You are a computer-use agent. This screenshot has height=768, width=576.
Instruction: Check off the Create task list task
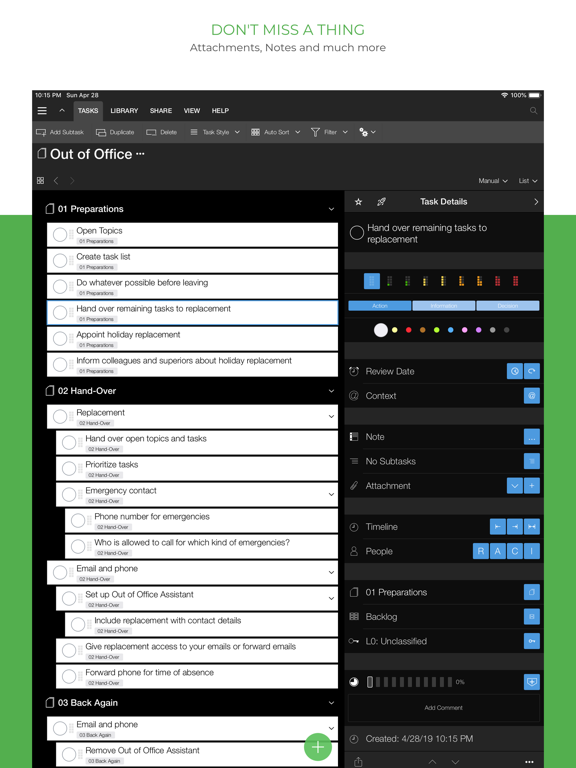point(60,261)
